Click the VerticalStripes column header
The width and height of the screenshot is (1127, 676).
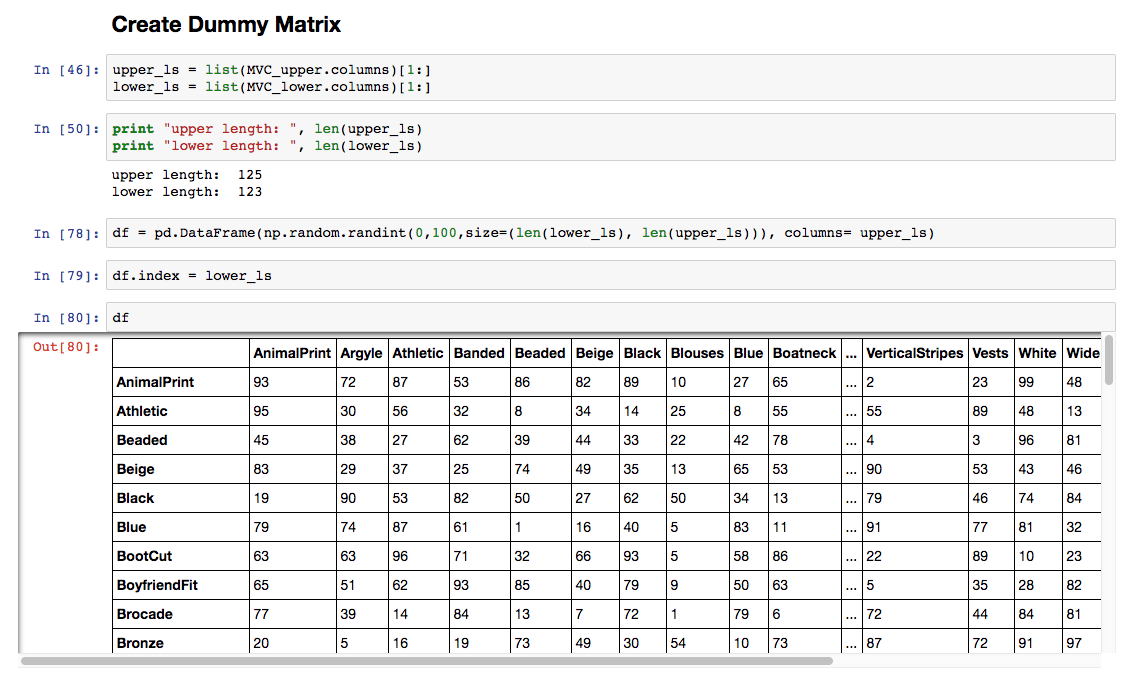click(914, 353)
